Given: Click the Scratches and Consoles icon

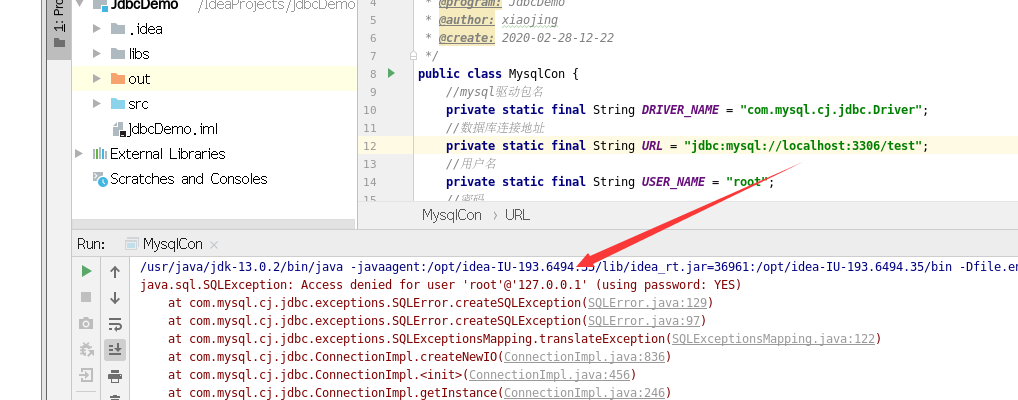Looking at the screenshot, I should (100, 179).
